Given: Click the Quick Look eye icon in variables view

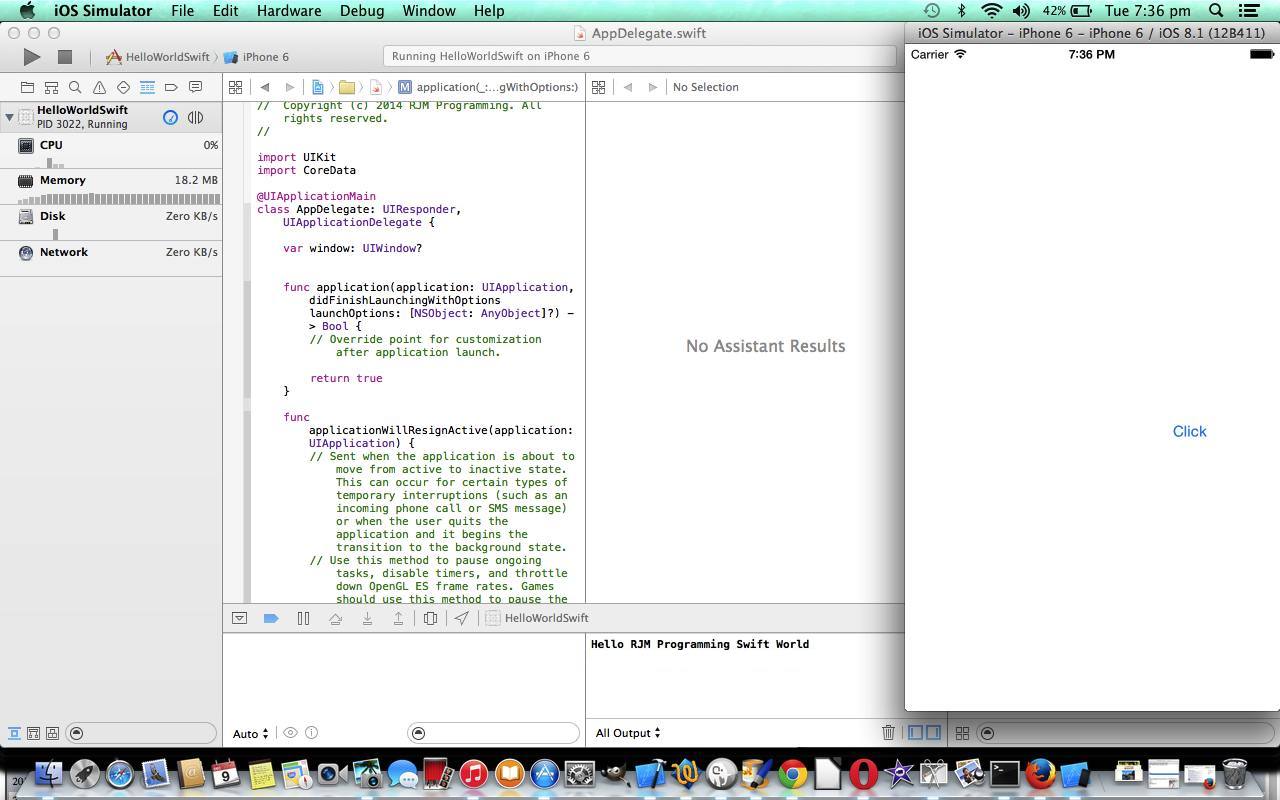Looking at the screenshot, I should (290, 733).
